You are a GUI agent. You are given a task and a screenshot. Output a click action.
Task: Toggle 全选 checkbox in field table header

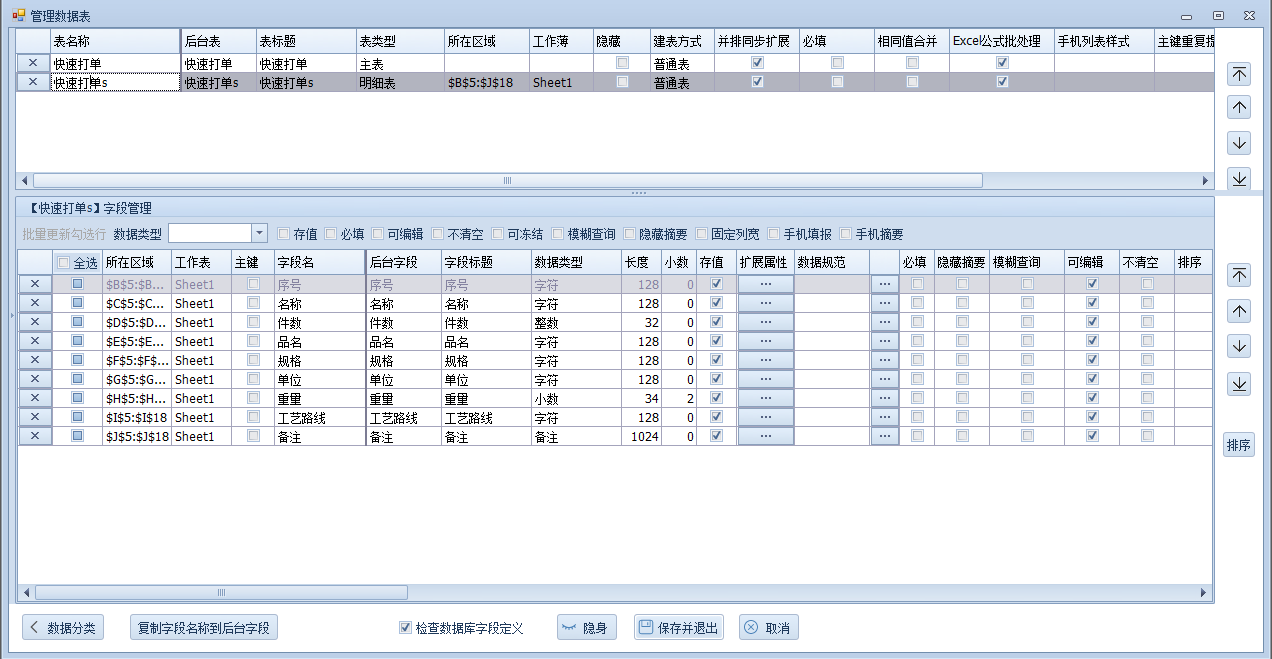pos(64,263)
